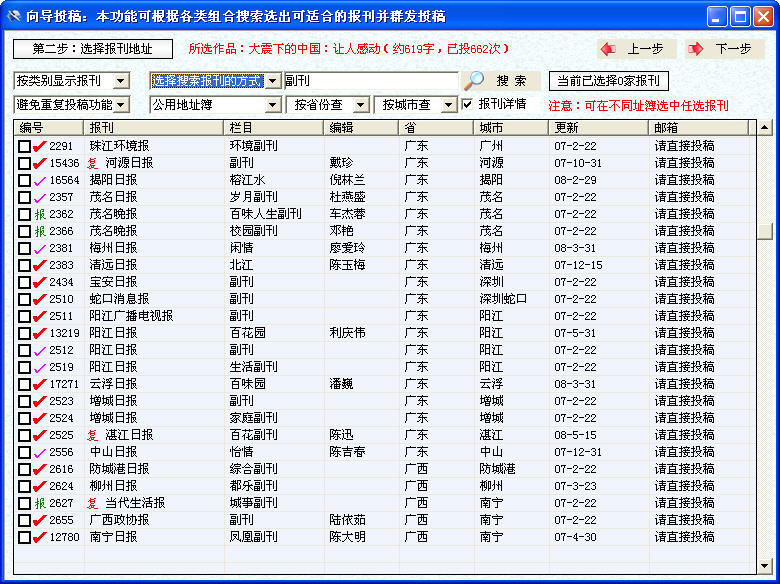The height and width of the screenshot is (584, 780).
Task: Click the 下一步 button
Action: click(x=724, y=49)
